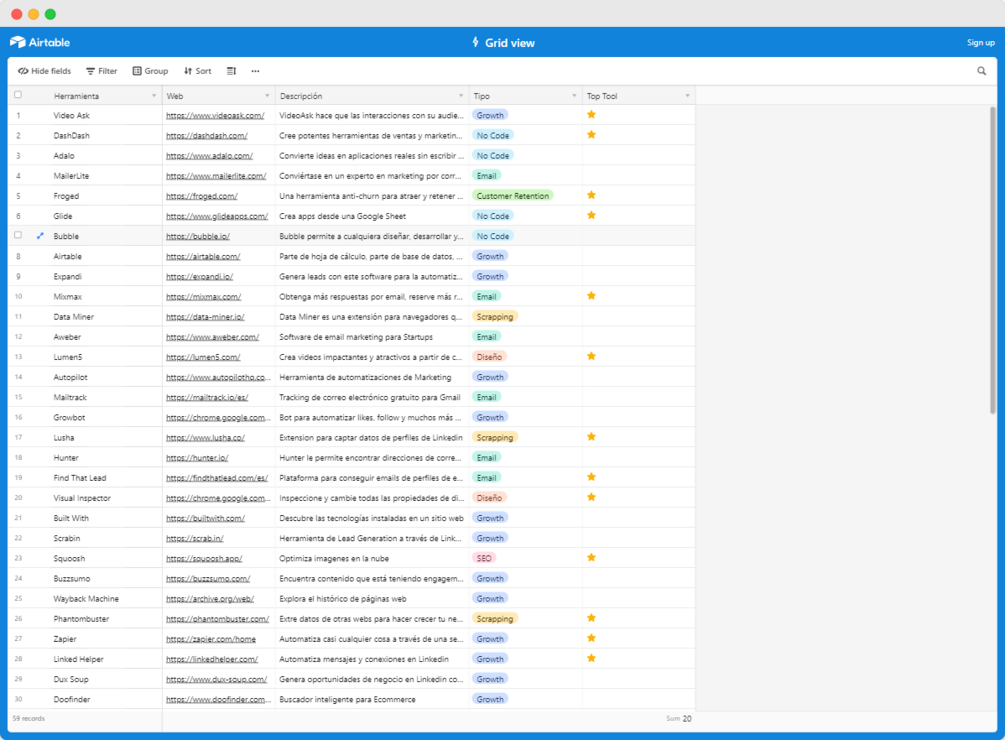This screenshot has height=740, width=1005.
Task: Click the star in the Glide row
Action: click(591, 215)
